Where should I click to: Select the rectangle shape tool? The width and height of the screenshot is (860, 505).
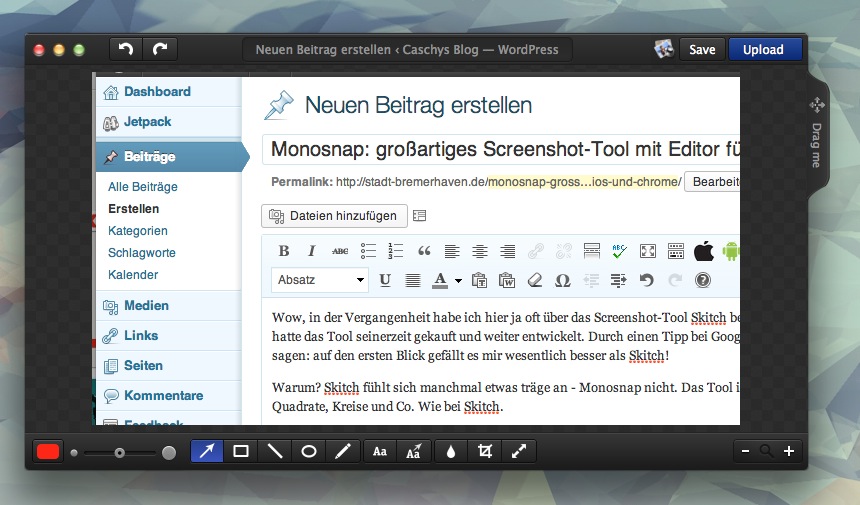(x=241, y=451)
